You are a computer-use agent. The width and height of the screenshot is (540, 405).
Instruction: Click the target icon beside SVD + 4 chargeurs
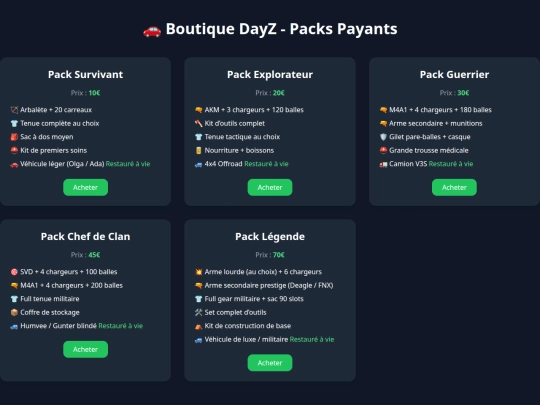click(x=14, y=272)
